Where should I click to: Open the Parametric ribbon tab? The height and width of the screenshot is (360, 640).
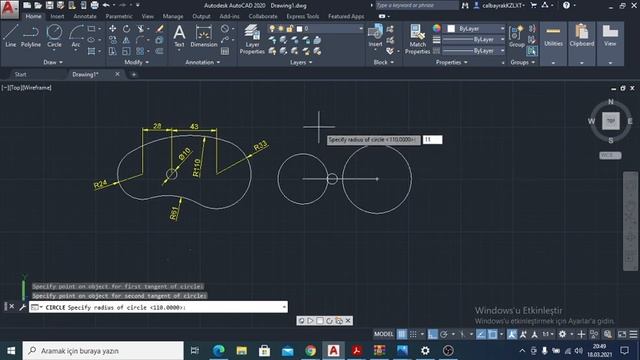pos(119,16)
